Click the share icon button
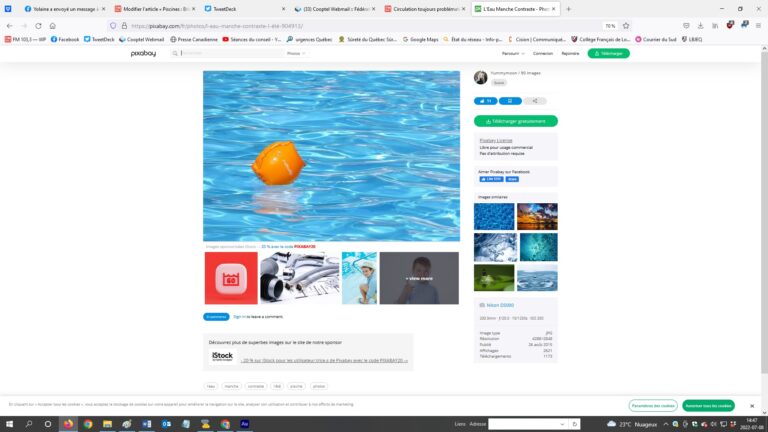Image resolution: width=768 pixels, height=432 pixels. (535, 101)
